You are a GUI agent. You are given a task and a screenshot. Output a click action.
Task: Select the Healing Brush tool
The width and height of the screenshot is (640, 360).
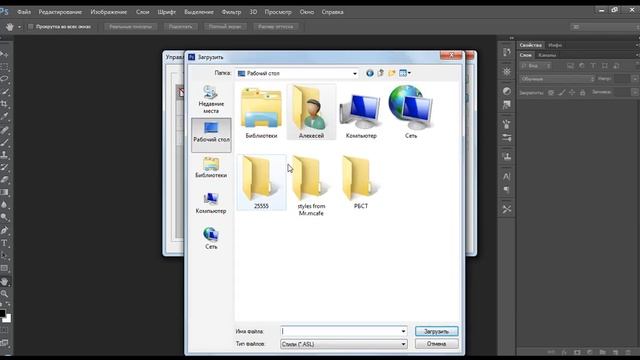4,130
